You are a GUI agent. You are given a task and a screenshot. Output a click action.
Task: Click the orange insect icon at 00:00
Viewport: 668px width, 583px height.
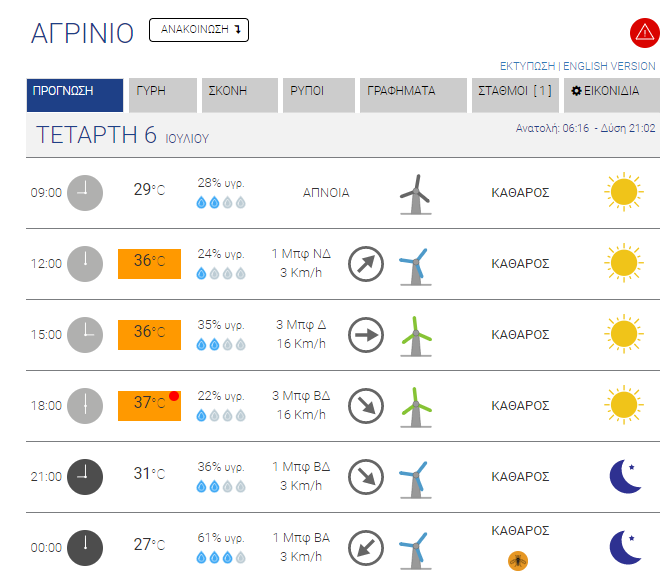[519, 559]
